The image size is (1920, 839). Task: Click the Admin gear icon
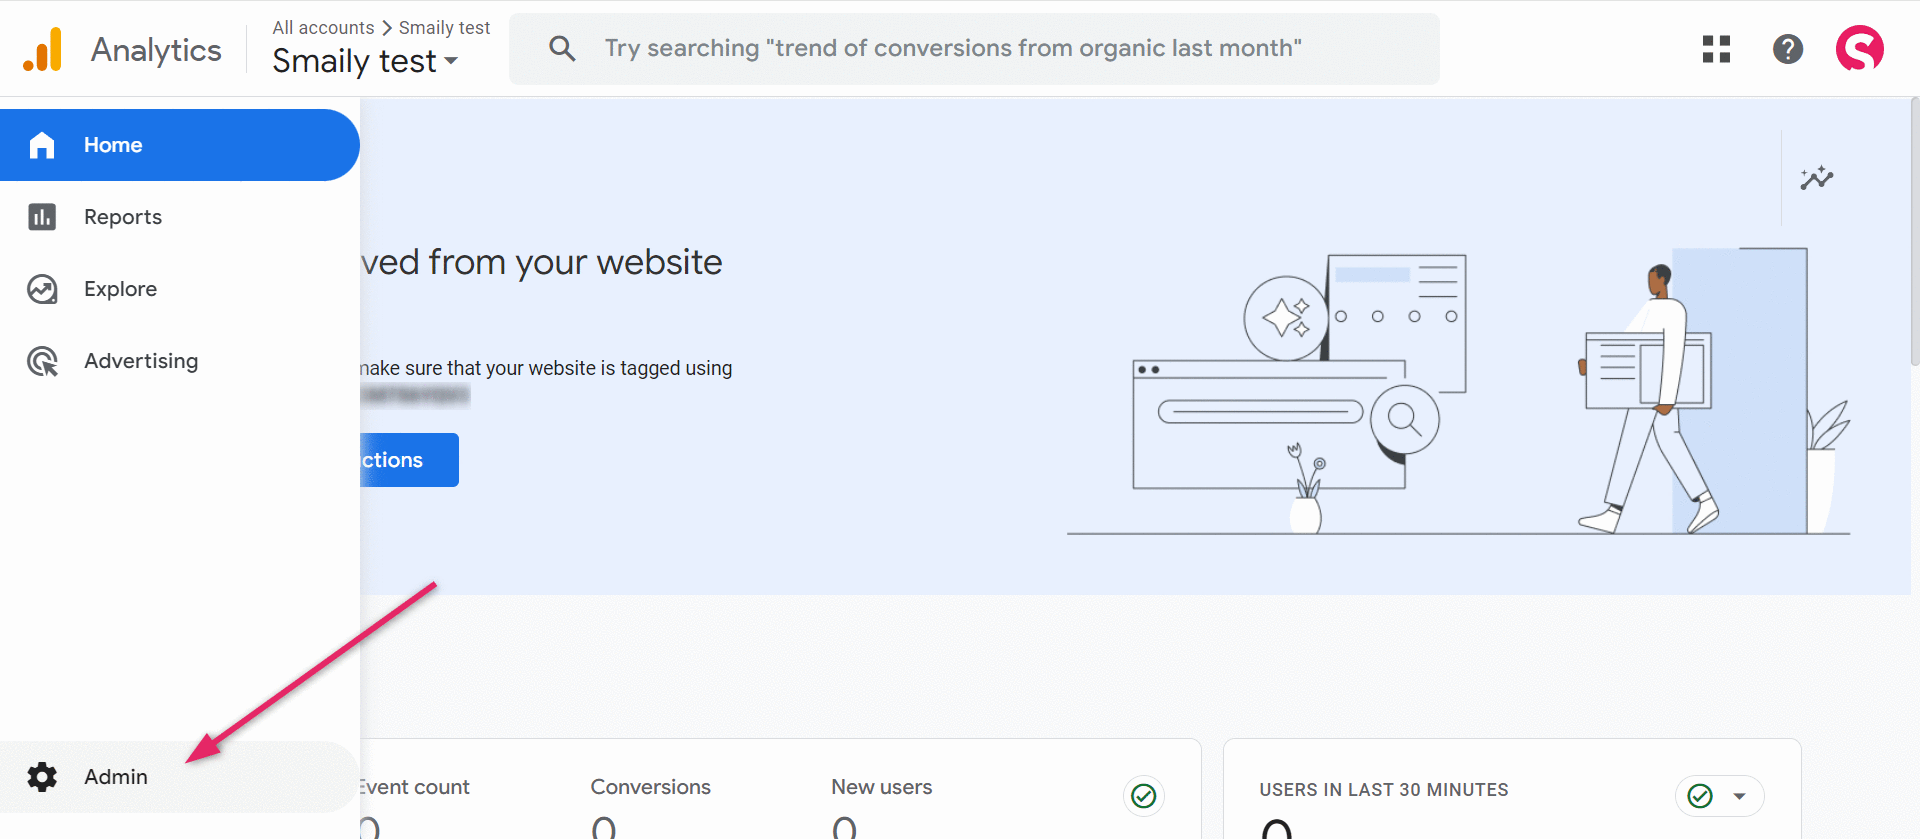point(42,777)
